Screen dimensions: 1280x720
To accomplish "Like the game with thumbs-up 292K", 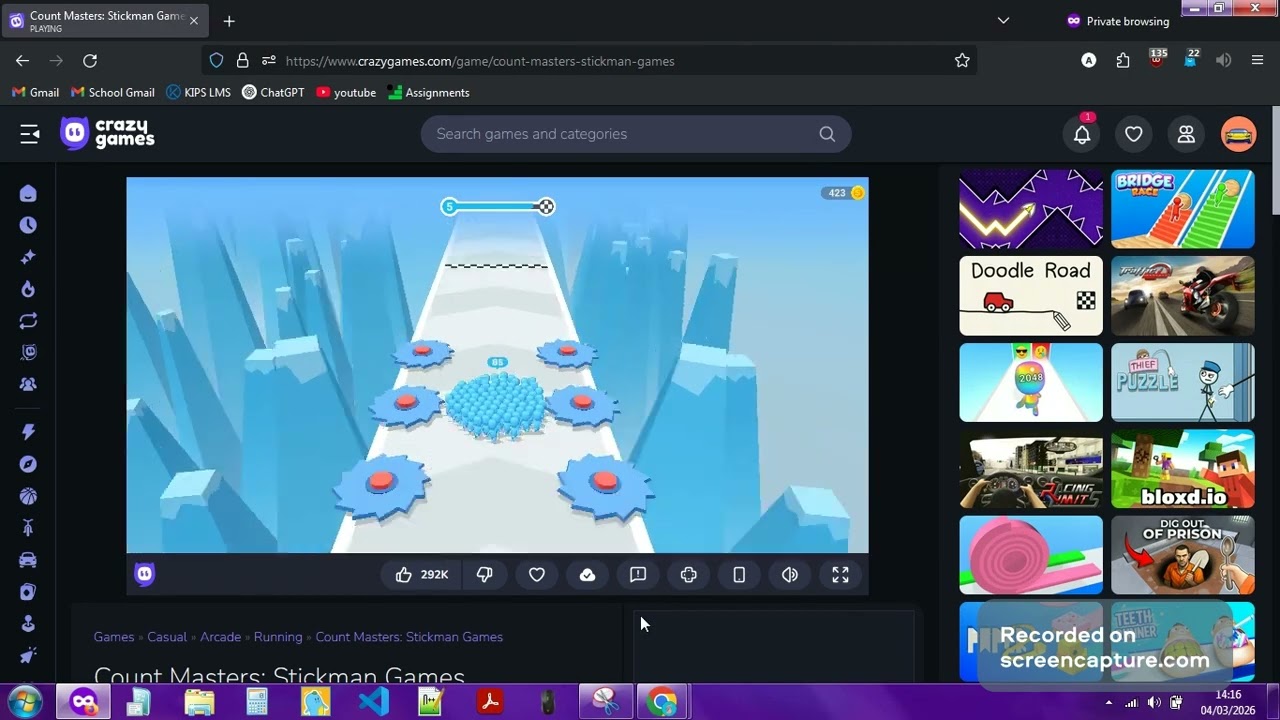I will click(x=421, y=575).
